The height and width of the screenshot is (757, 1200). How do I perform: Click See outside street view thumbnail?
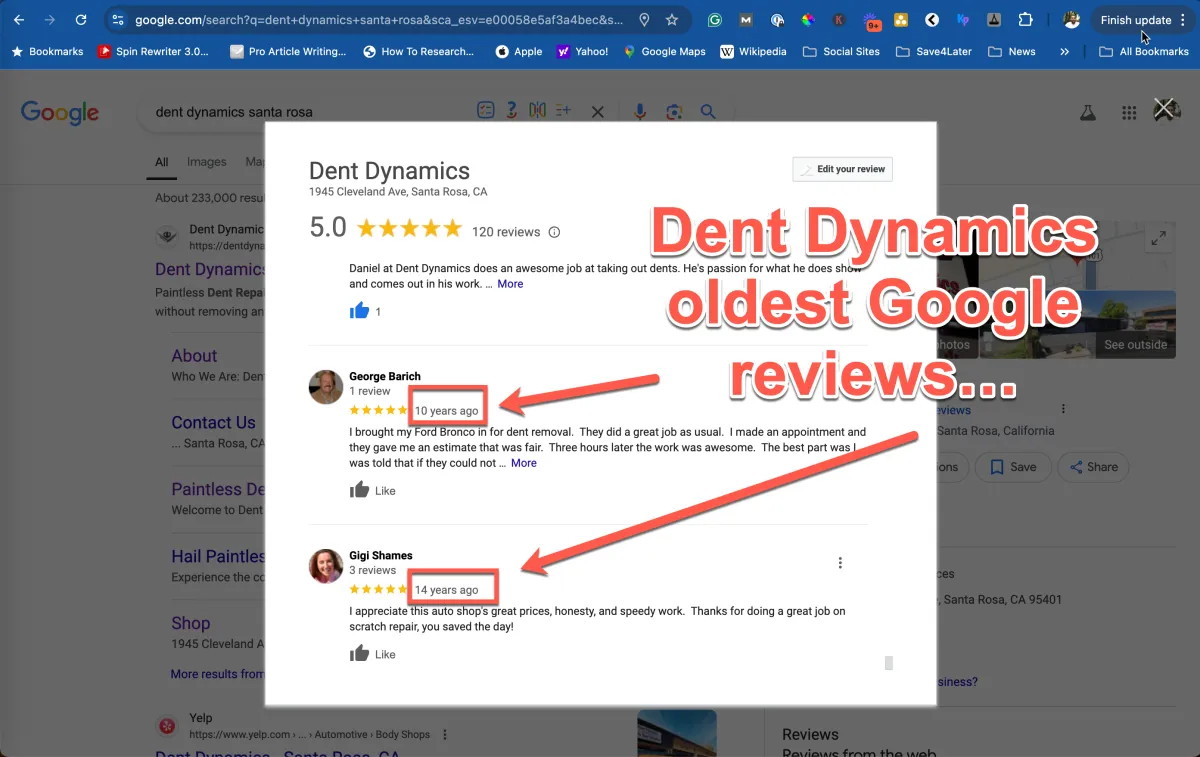click(x=1134, y=325)
